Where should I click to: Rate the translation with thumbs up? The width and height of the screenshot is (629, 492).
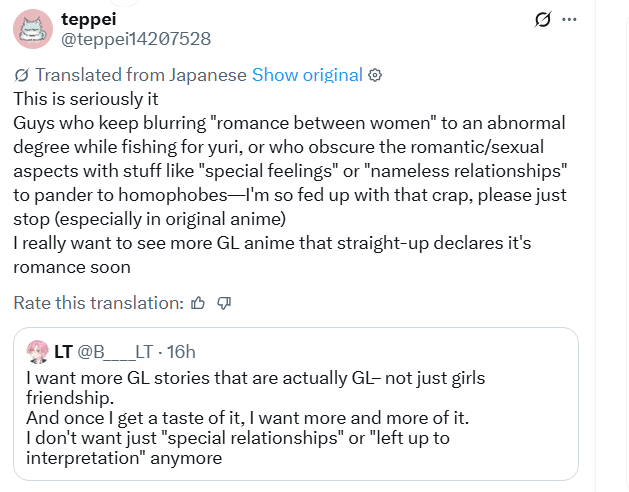(198, 303)
